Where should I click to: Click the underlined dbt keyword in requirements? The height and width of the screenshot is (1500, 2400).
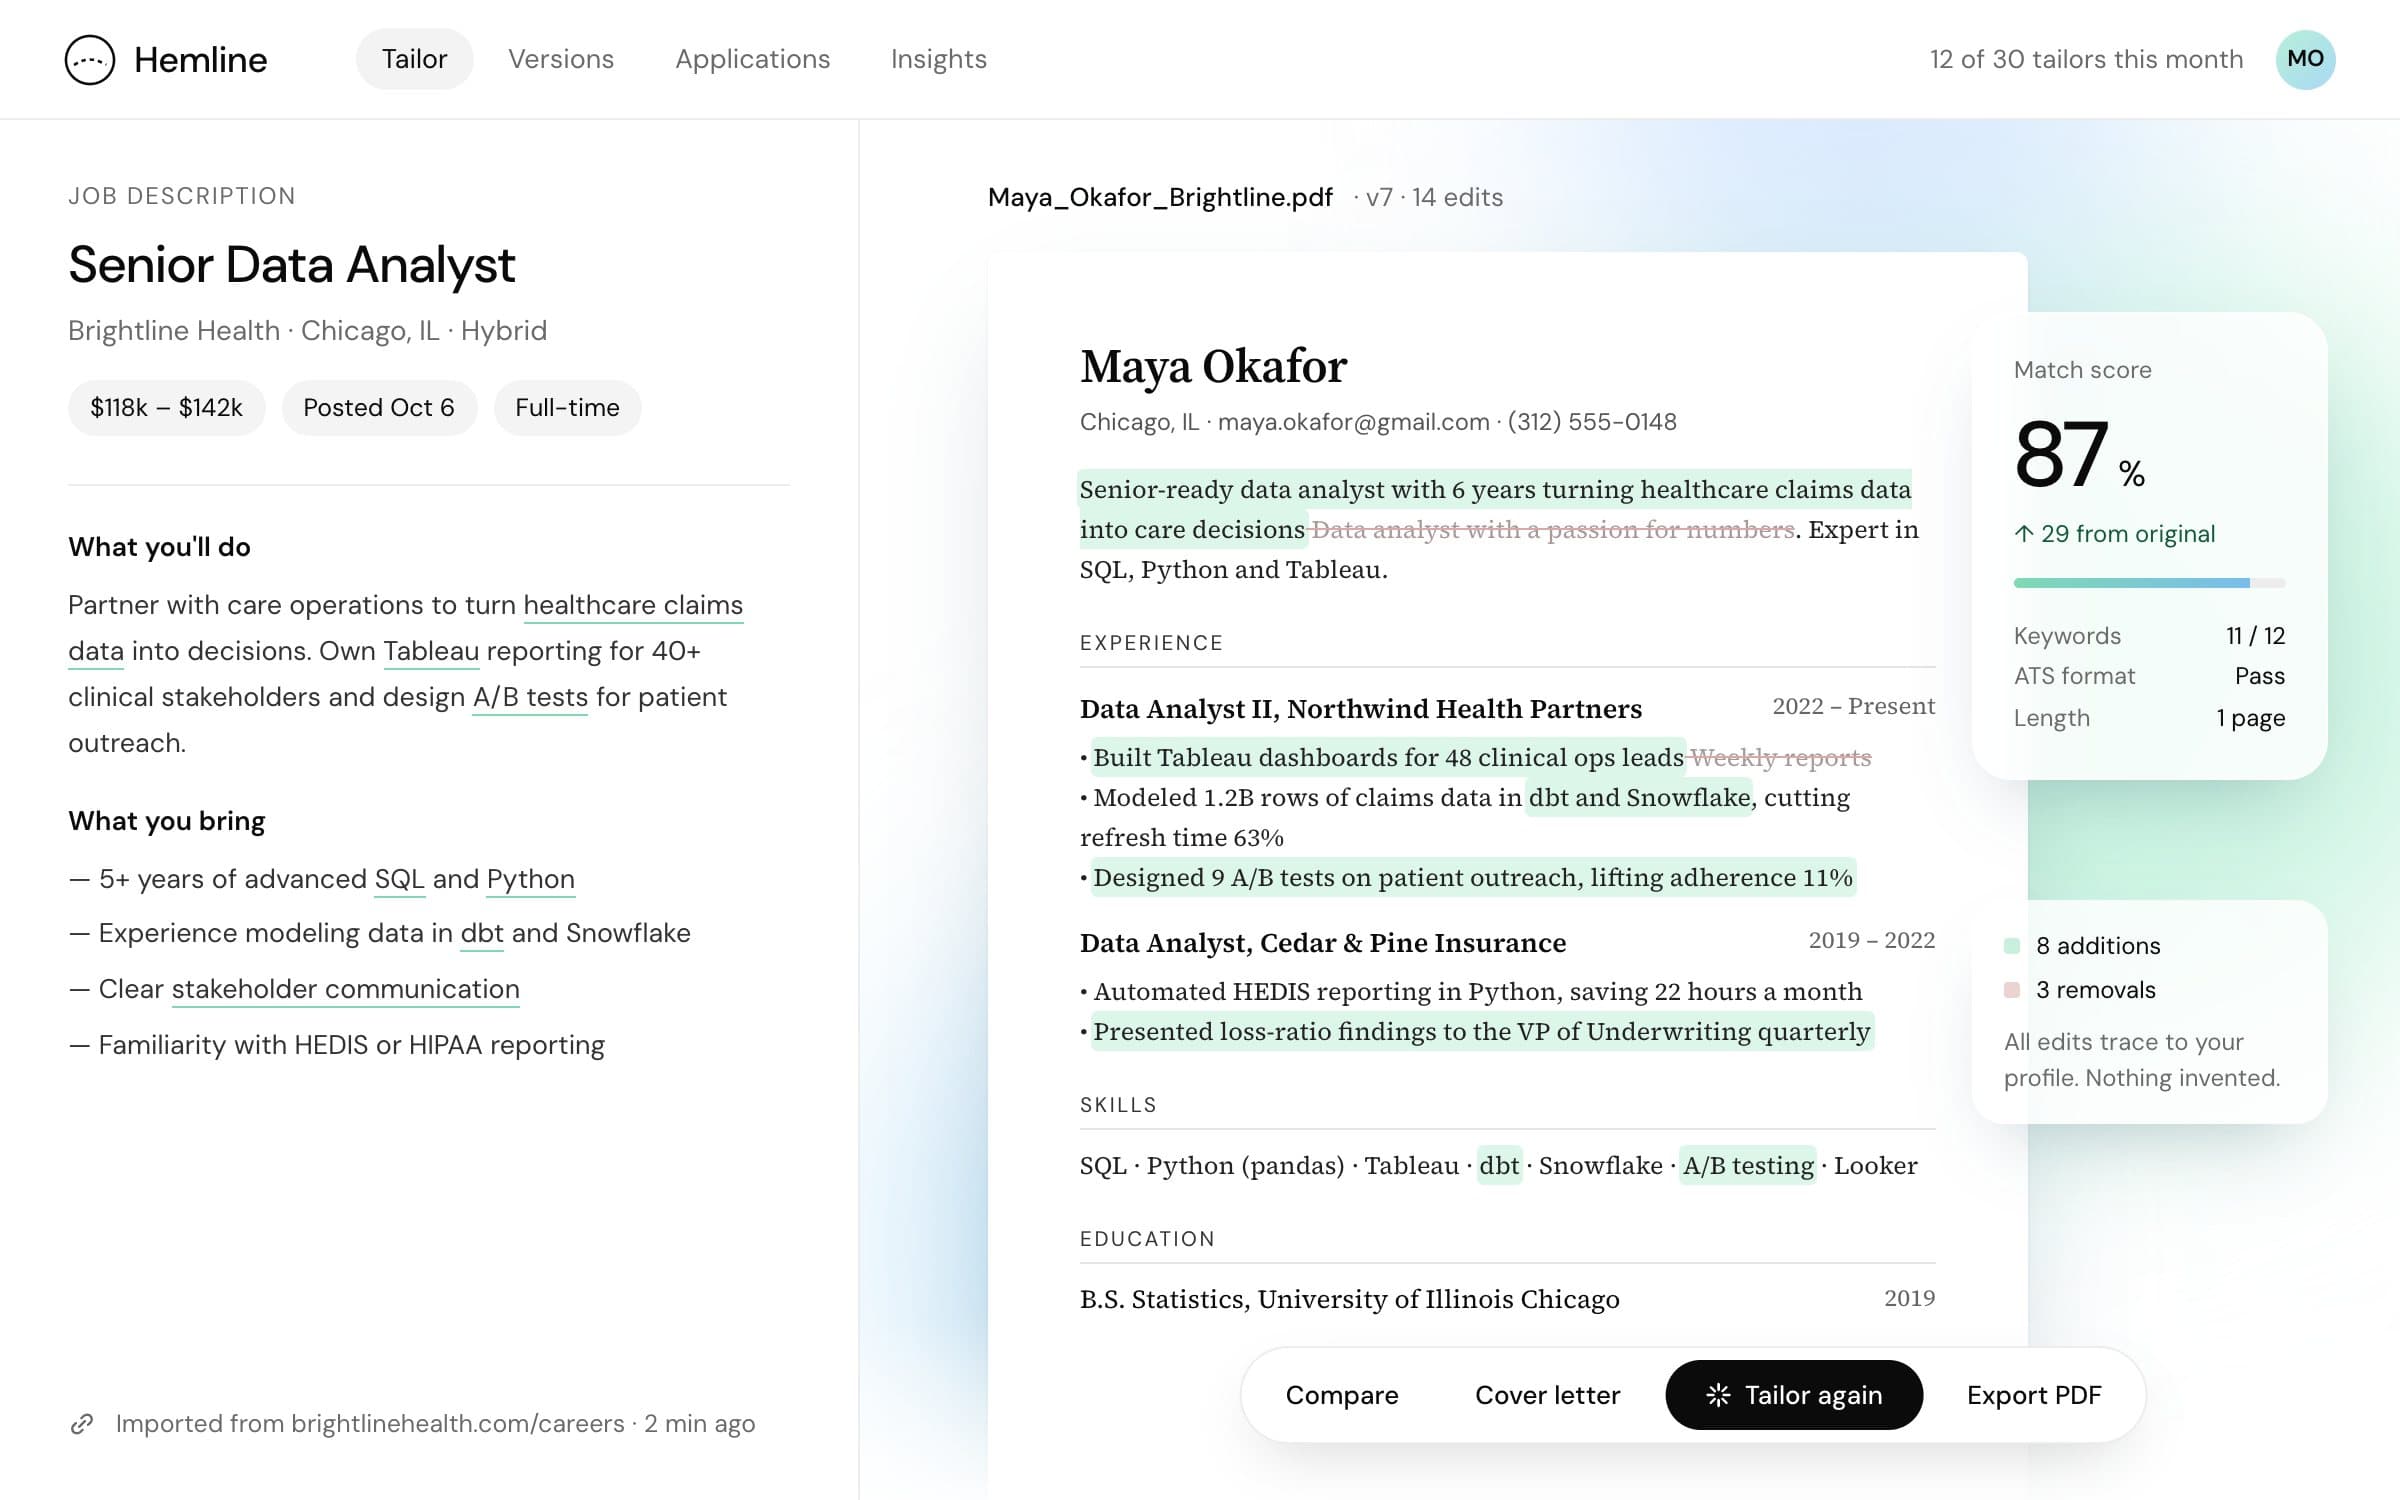click(481, 933)
